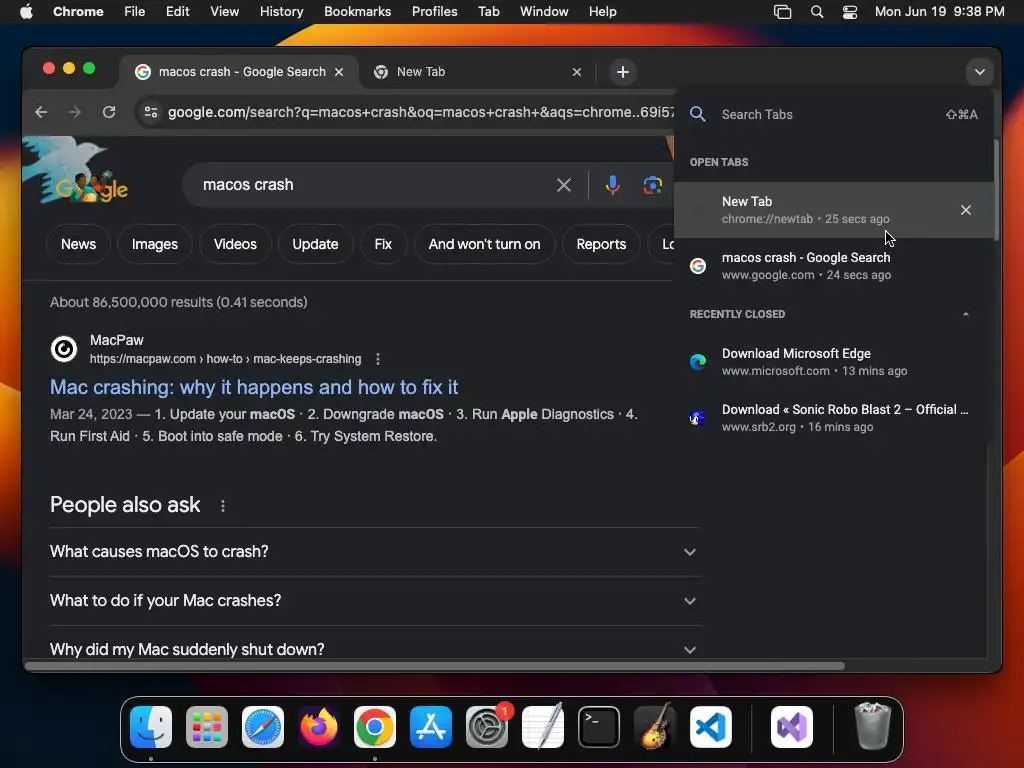
Task: Click the Google search text box
Action: pos(372,185)
